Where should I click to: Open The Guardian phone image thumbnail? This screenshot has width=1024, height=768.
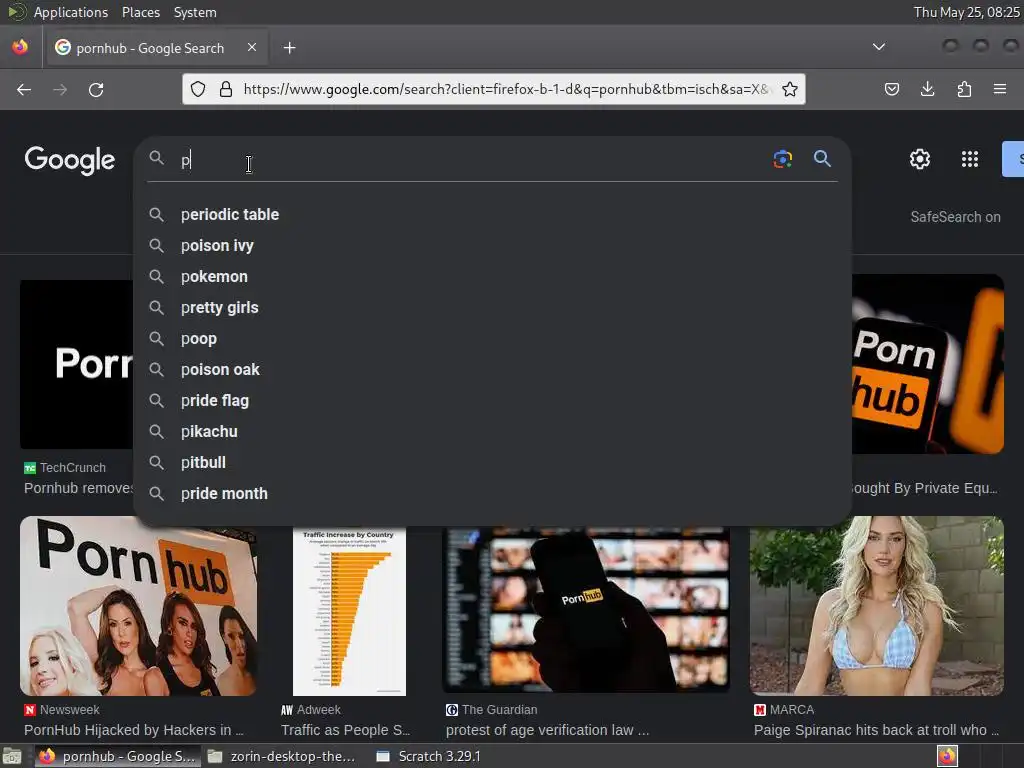(586, 609)
